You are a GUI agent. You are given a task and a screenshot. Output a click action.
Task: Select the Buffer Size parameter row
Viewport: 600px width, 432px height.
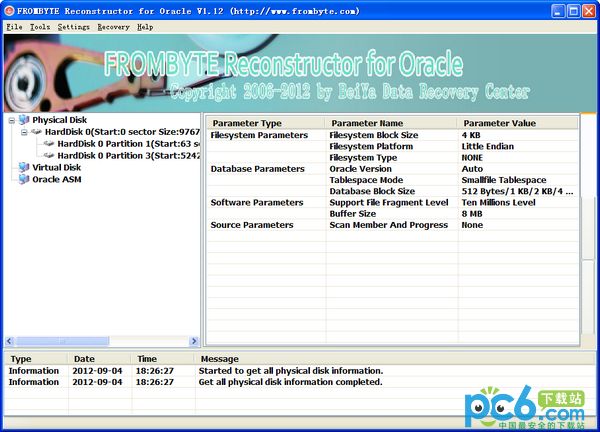pyautogui.click(x=393, y=214)
